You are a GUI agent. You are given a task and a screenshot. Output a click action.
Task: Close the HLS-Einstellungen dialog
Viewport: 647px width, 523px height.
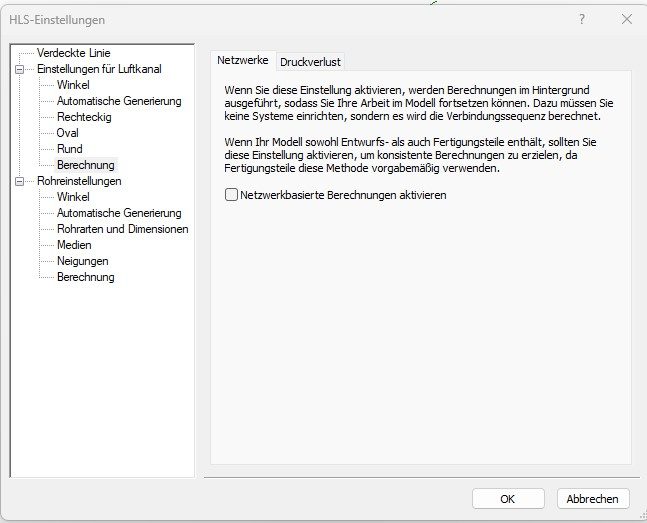(626, 19)
